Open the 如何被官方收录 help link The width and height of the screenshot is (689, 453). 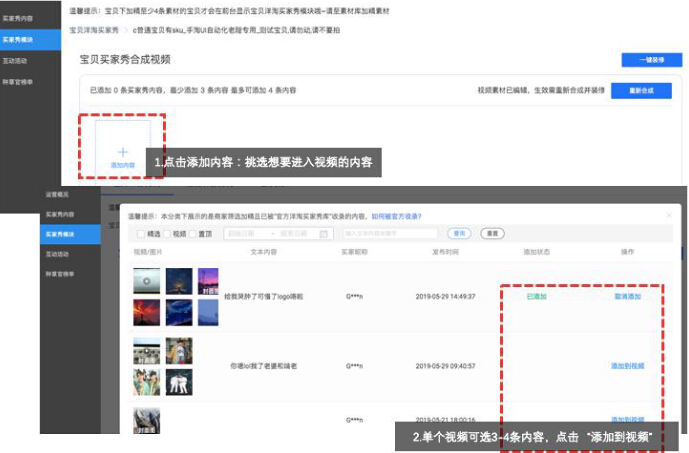click(396, 216)
